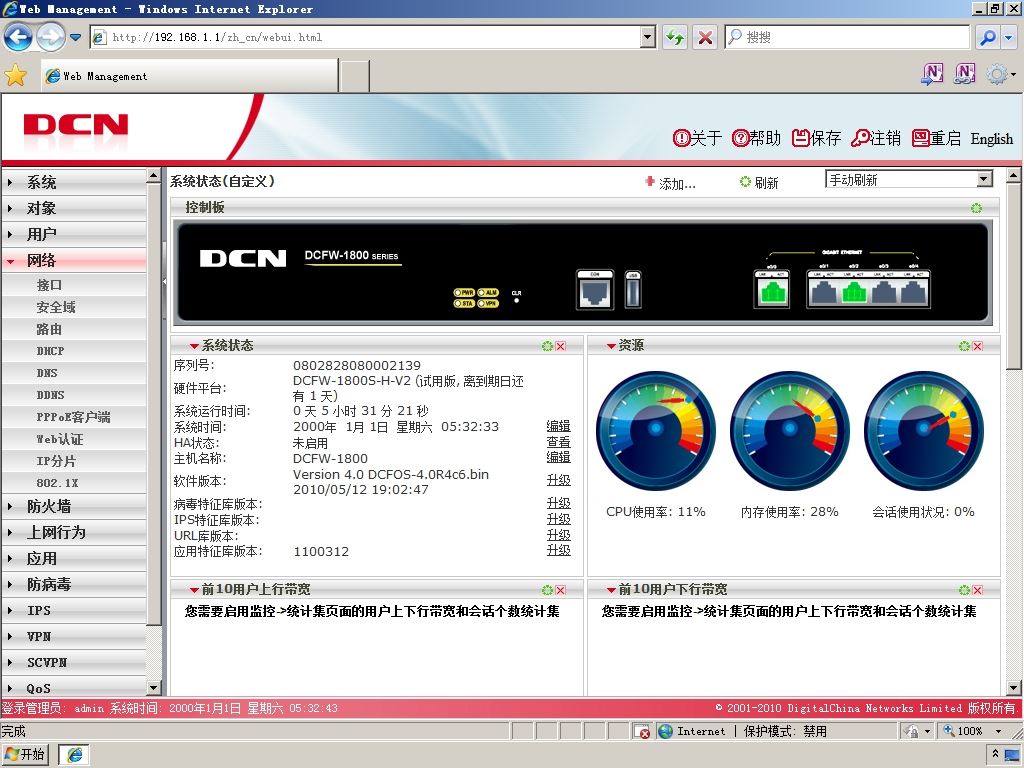Open 帮助 (Help) from the header
The height and width of the screenshot is (768, 1024).
[740, 138]
